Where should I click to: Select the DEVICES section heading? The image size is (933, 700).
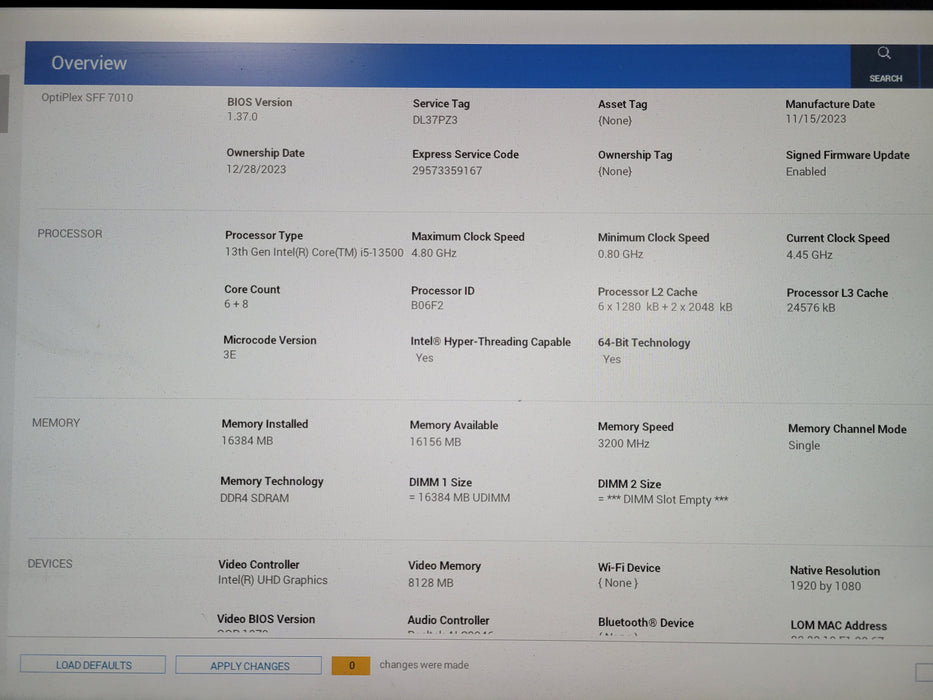pyautogui.click(x=50, y=564)
